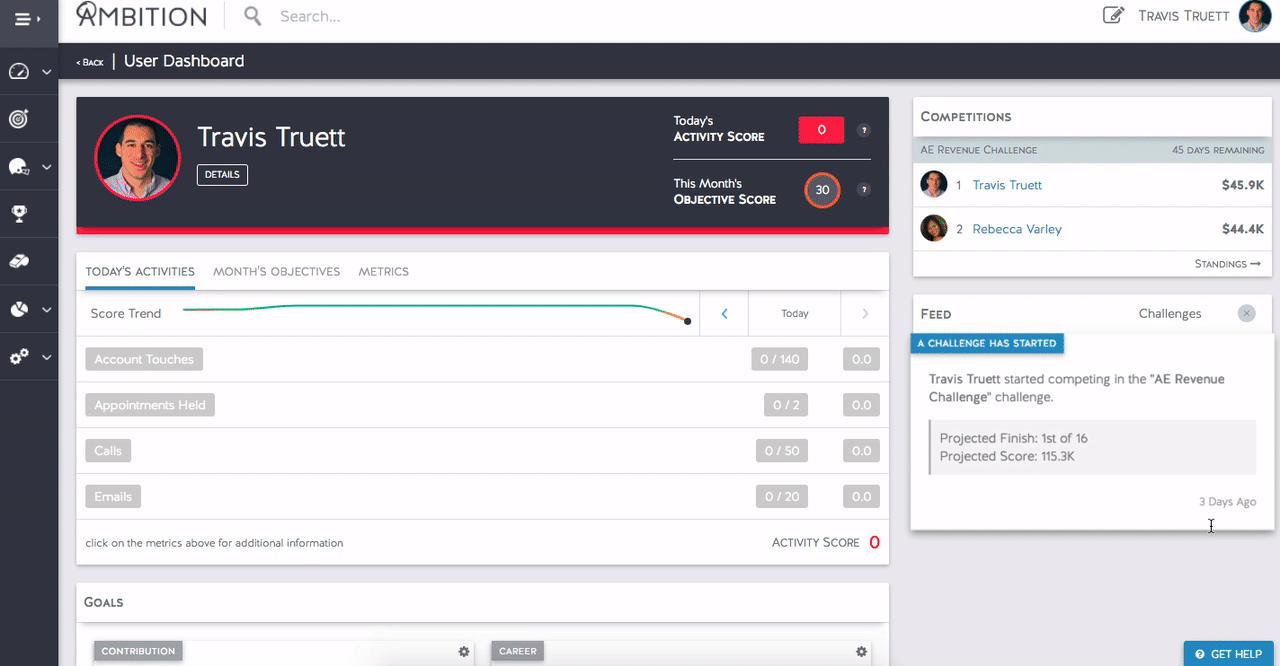This screenshot has height=666, width=1280.
Task: Go to previous day in score trend
Action: click(x=724, y=314)
